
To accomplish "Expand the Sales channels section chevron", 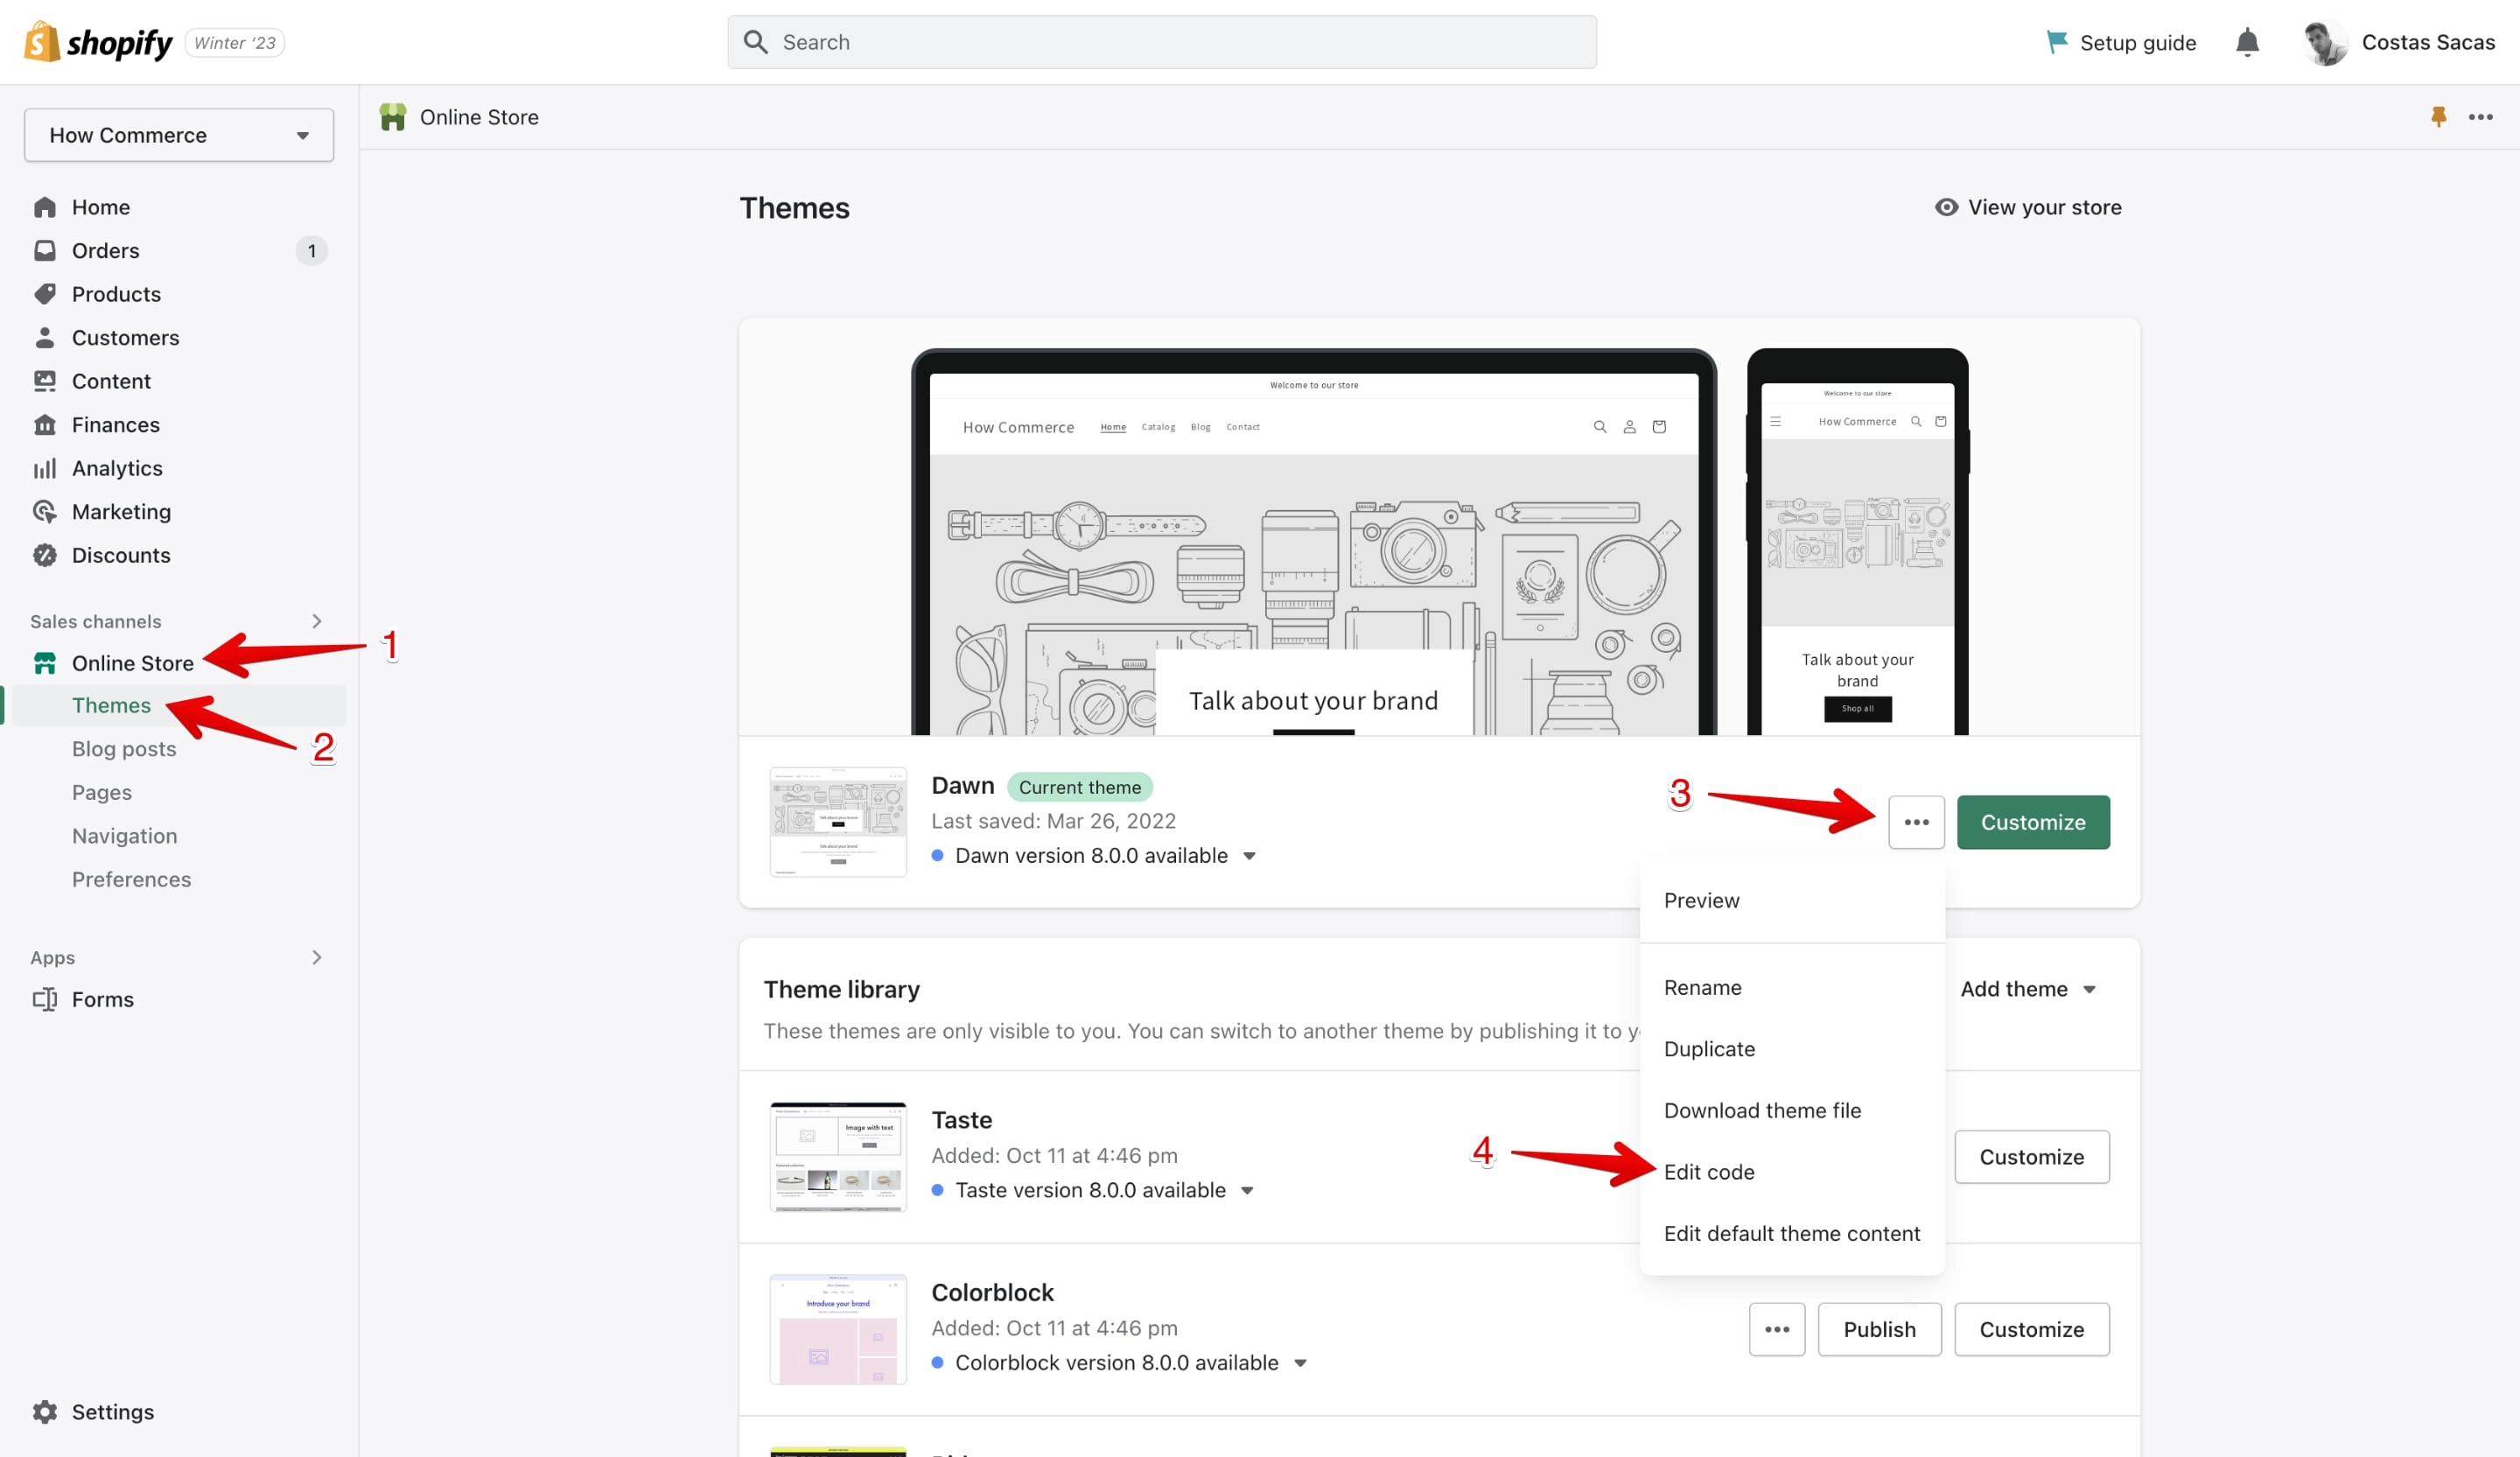I will 317,621.
